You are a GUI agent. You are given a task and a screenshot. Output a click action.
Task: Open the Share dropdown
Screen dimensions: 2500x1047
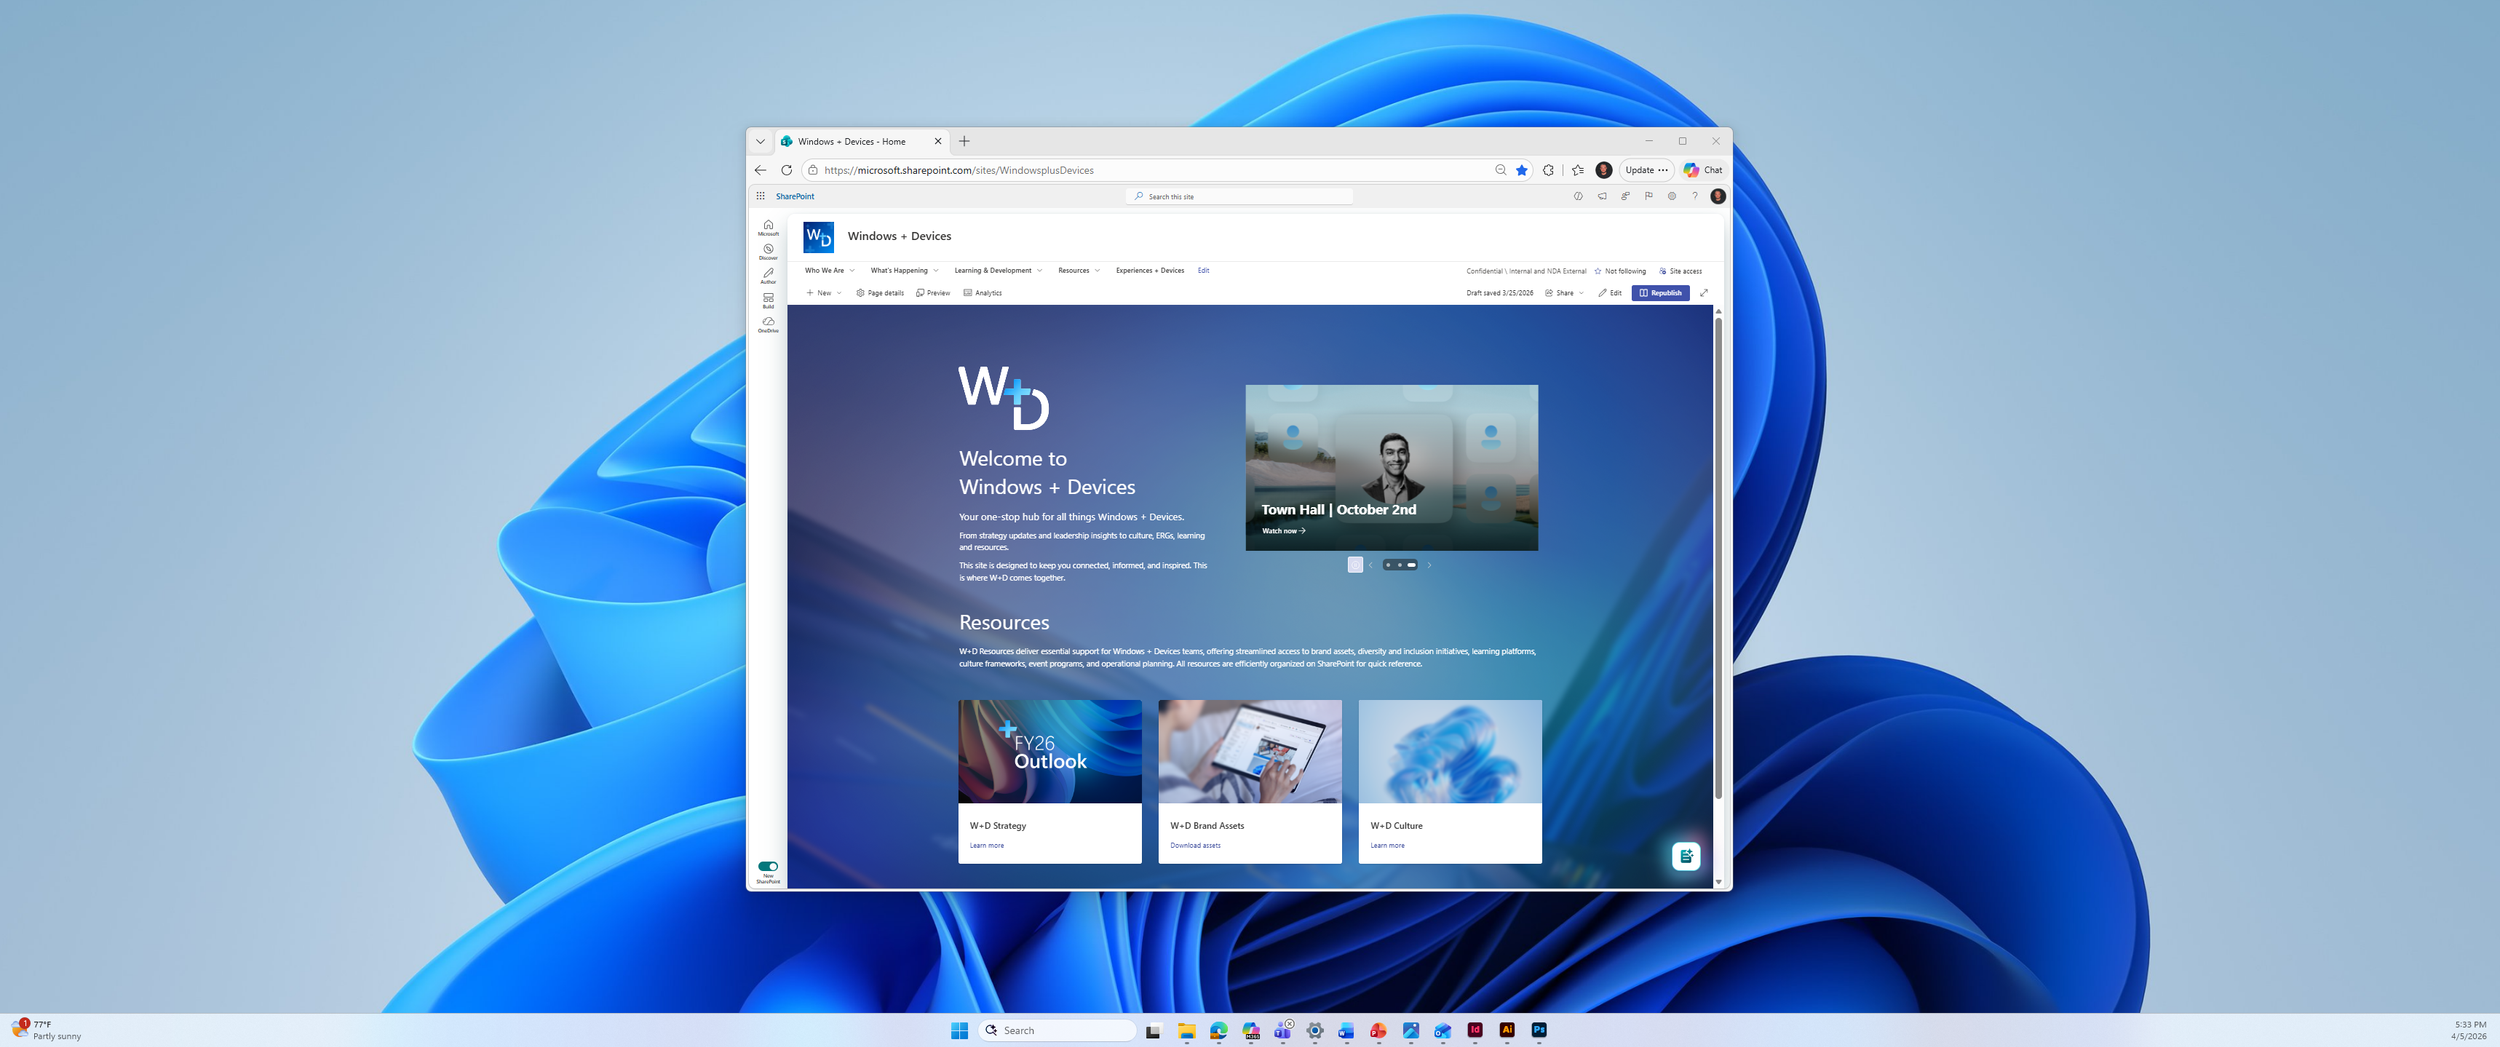(1565, 293)
